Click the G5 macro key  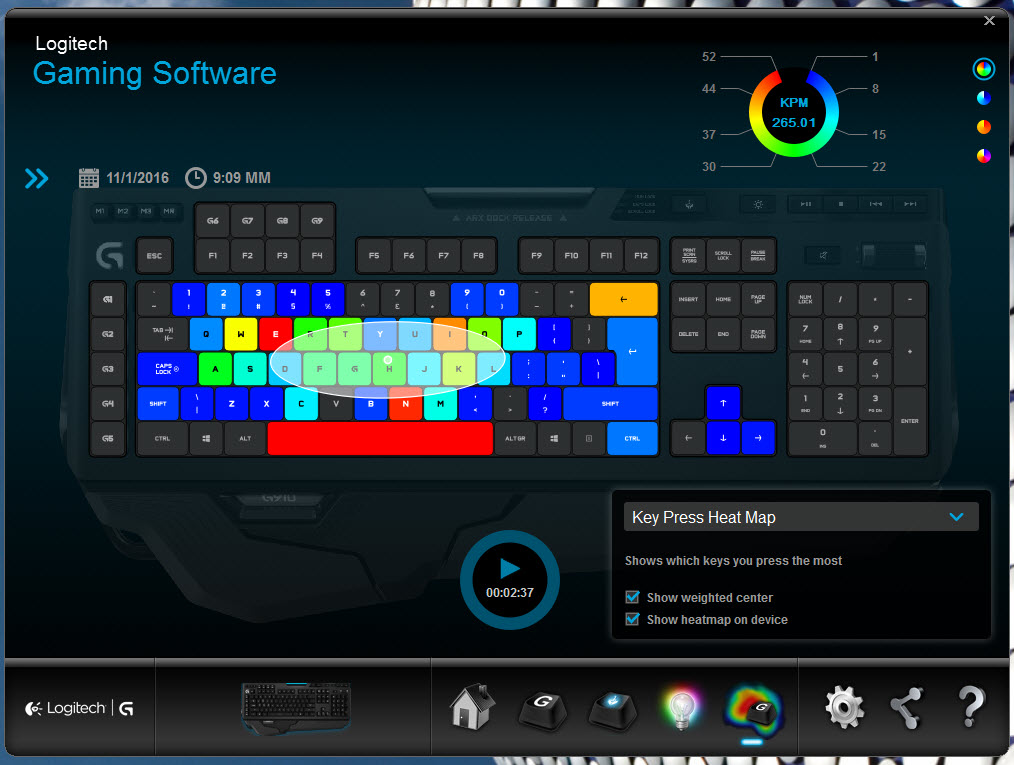click(107, 438)
